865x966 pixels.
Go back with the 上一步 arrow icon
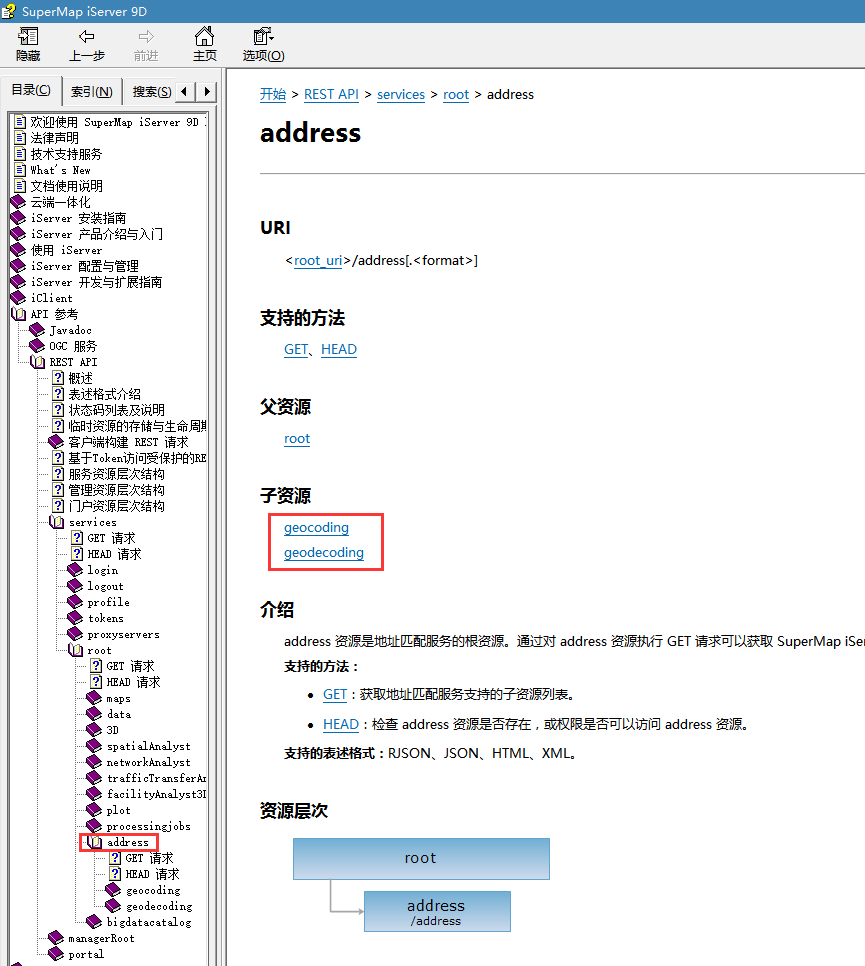point(87,36)
